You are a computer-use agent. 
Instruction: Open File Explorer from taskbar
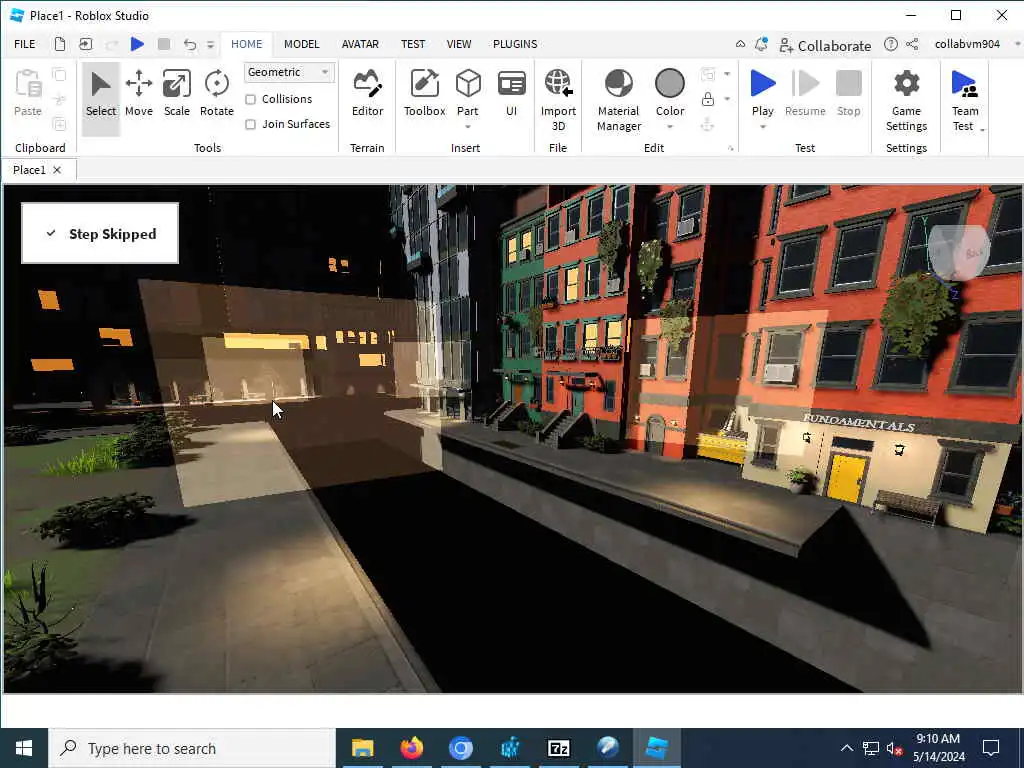[362, 748]
